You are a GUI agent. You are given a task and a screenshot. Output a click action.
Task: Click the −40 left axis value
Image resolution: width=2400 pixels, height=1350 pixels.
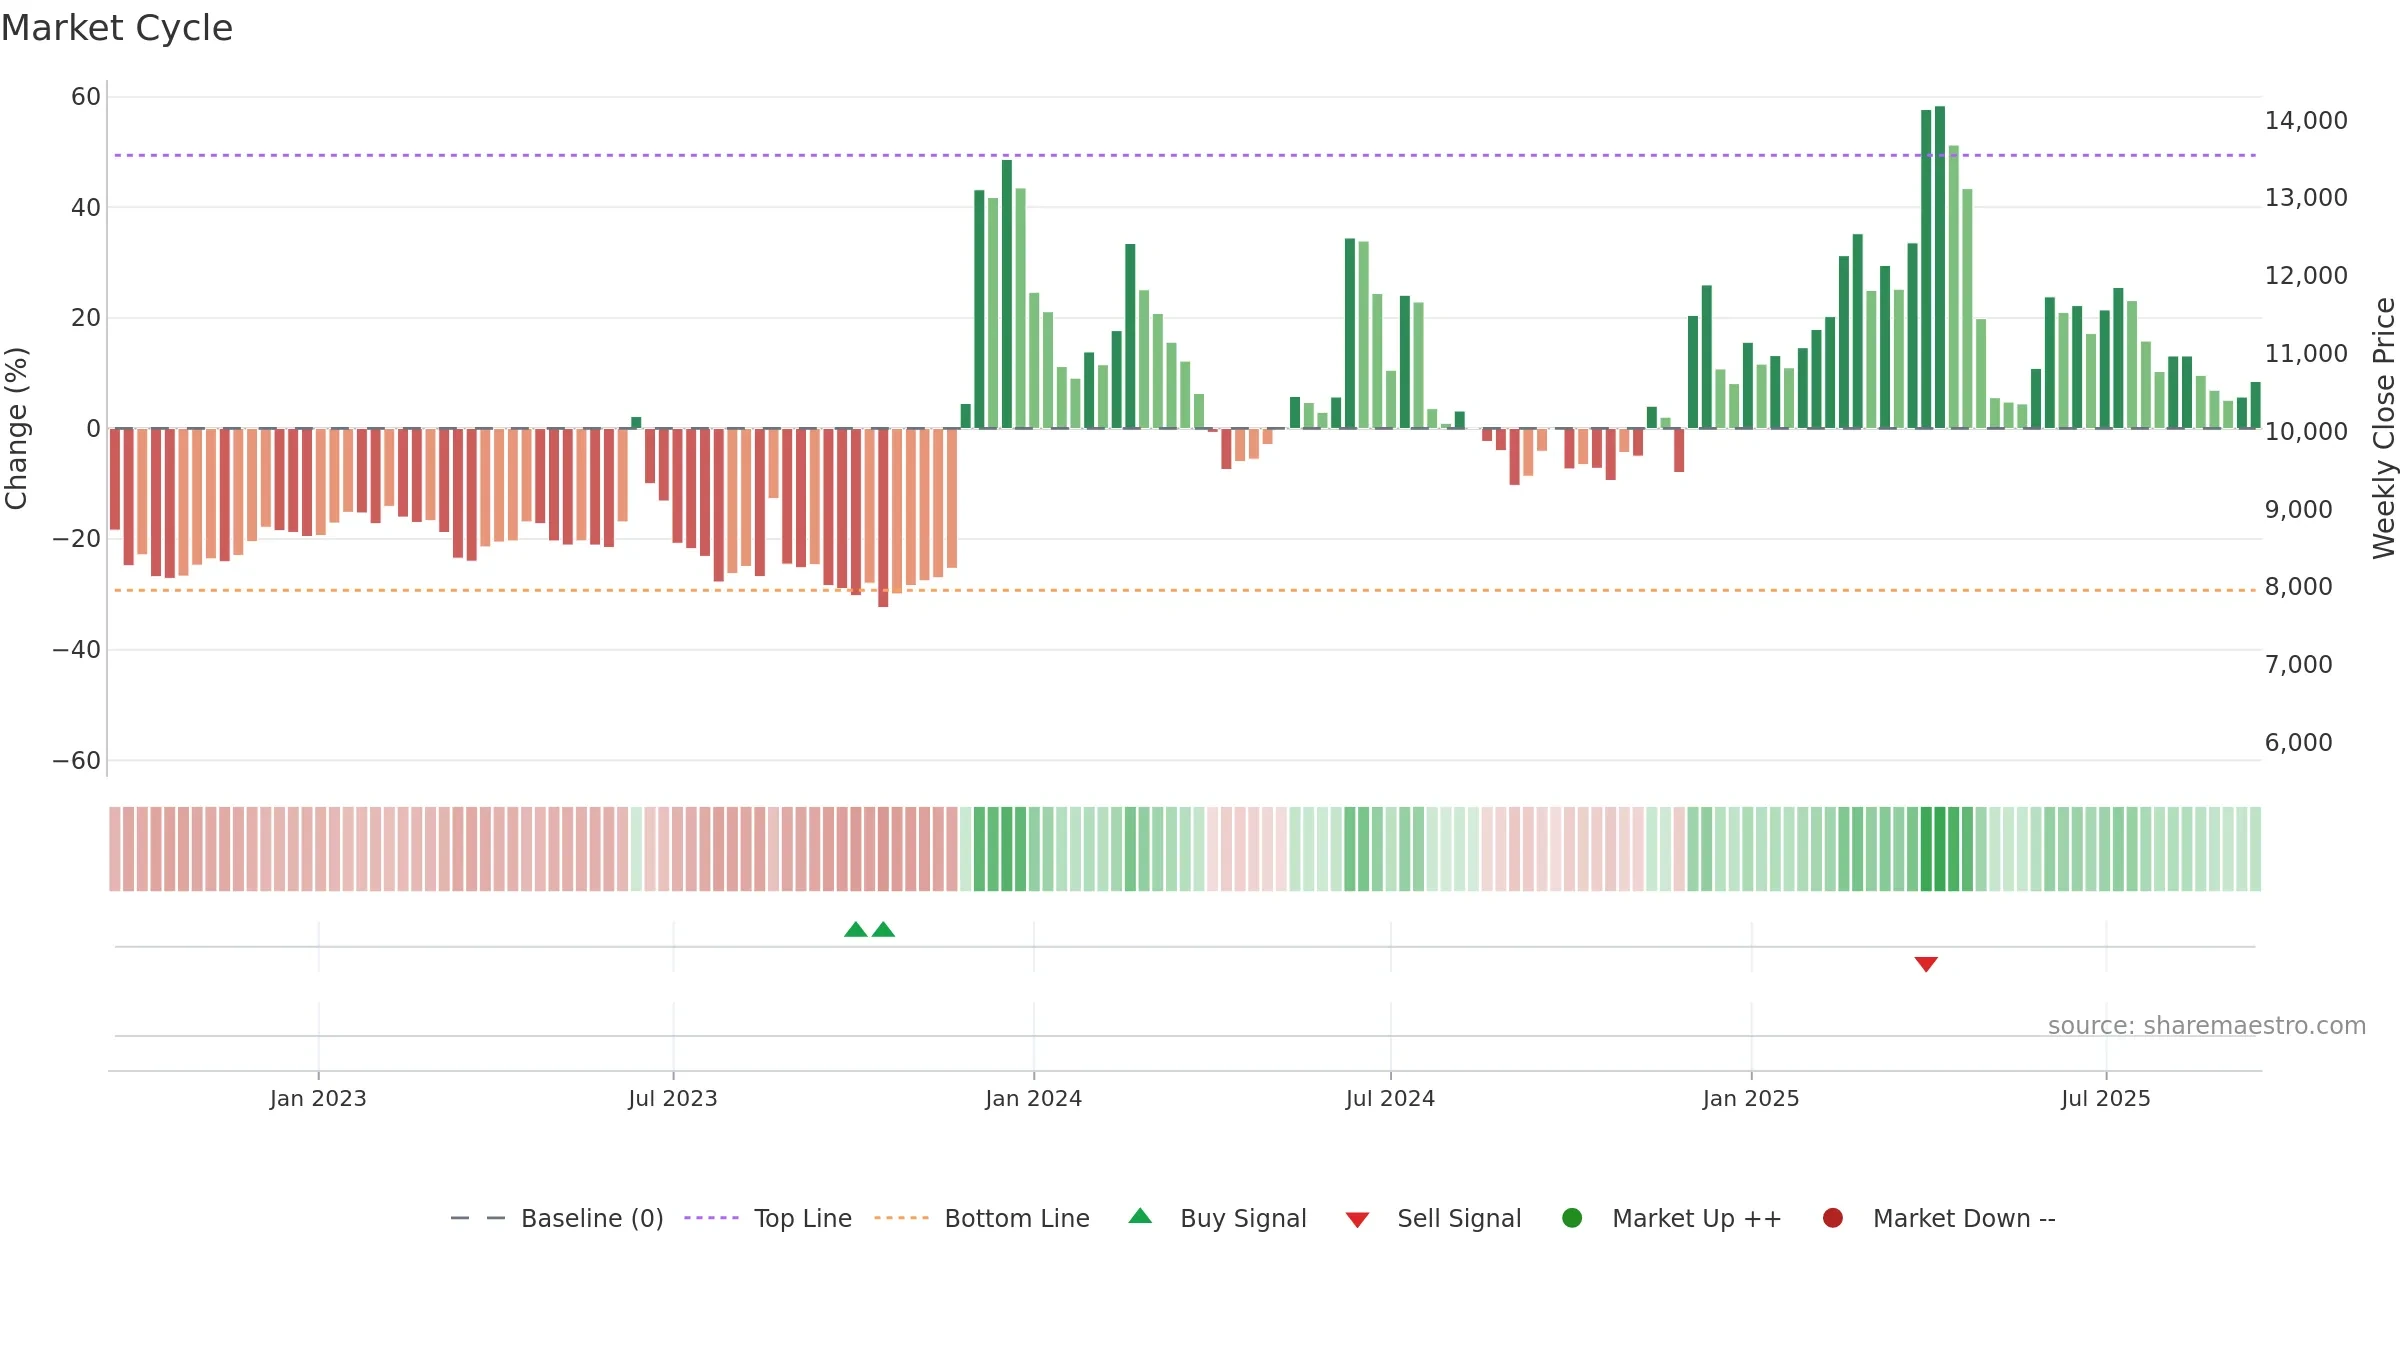coord(77,650)
